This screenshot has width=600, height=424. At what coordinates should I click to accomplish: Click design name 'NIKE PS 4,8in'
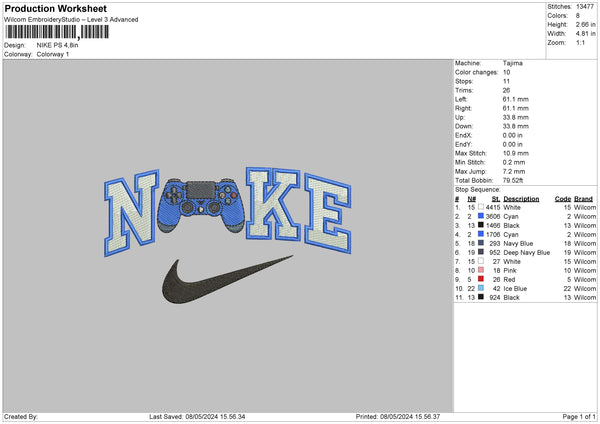pyautogui.click(x=57, y=45)
